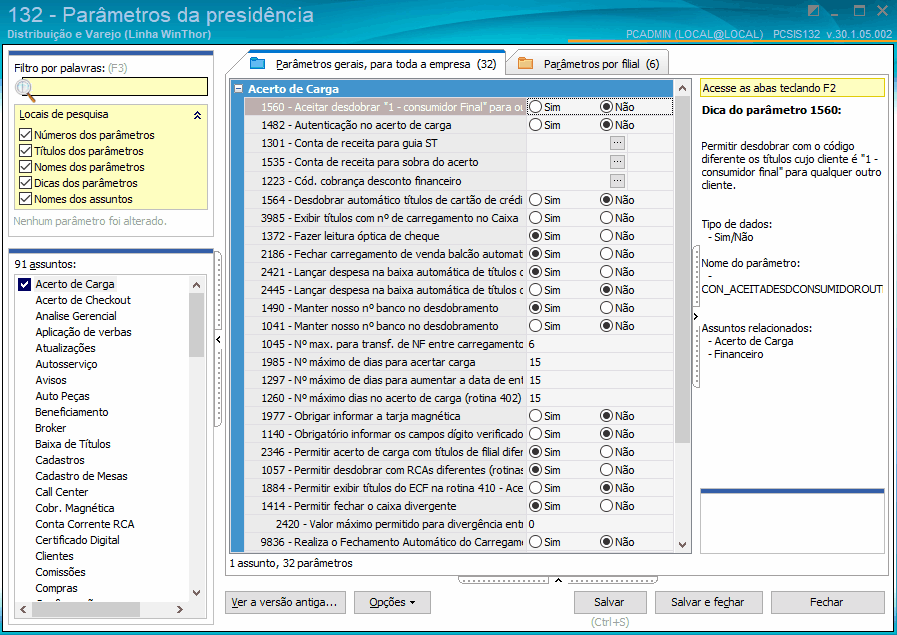Edit value of parameter 2420 valor máximo divergência
The width and height of the screenshot is (897, 635).
(598, 524)
